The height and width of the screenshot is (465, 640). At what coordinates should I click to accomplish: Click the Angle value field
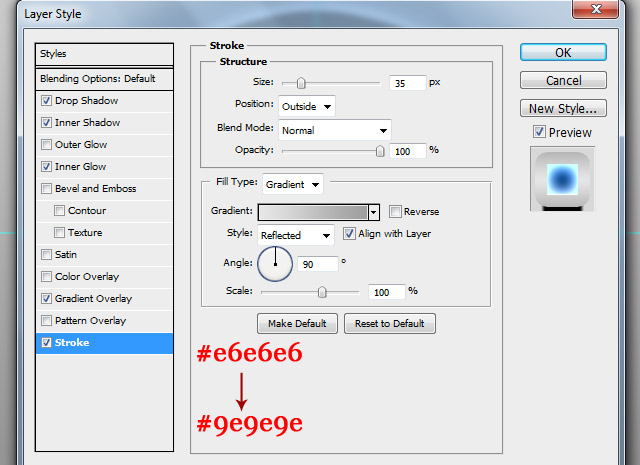(318, 264)
